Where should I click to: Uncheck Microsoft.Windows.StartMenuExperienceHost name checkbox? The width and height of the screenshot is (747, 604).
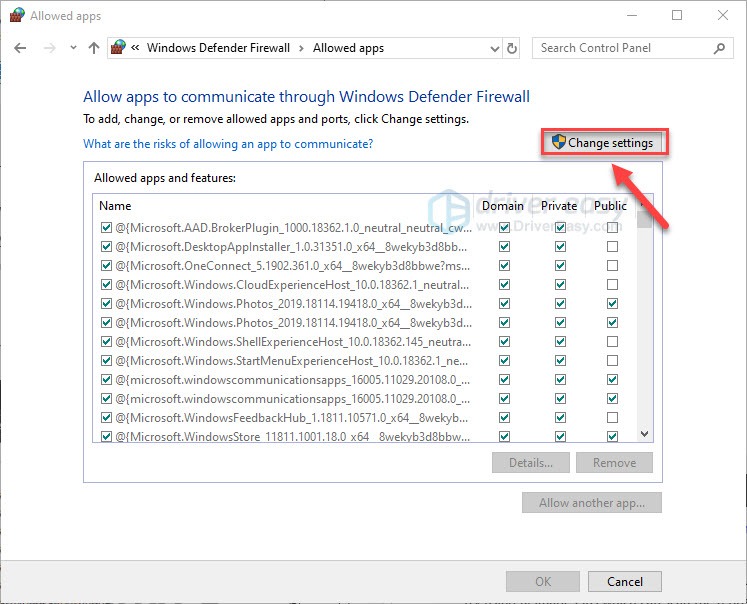point(106,361)
